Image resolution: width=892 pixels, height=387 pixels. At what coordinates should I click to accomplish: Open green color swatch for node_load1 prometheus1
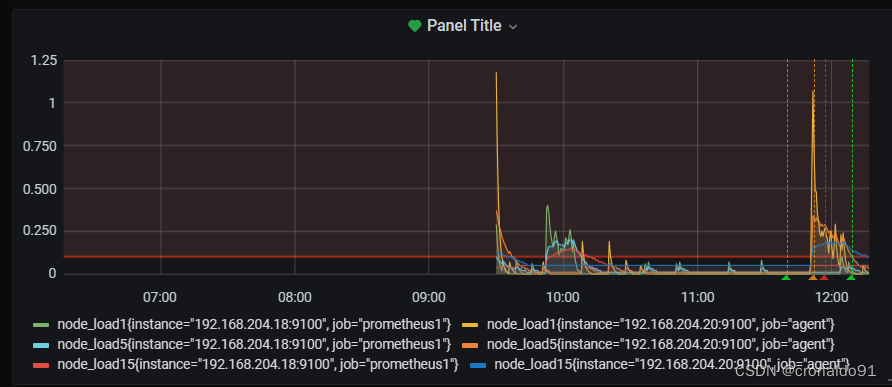[41, 325]
